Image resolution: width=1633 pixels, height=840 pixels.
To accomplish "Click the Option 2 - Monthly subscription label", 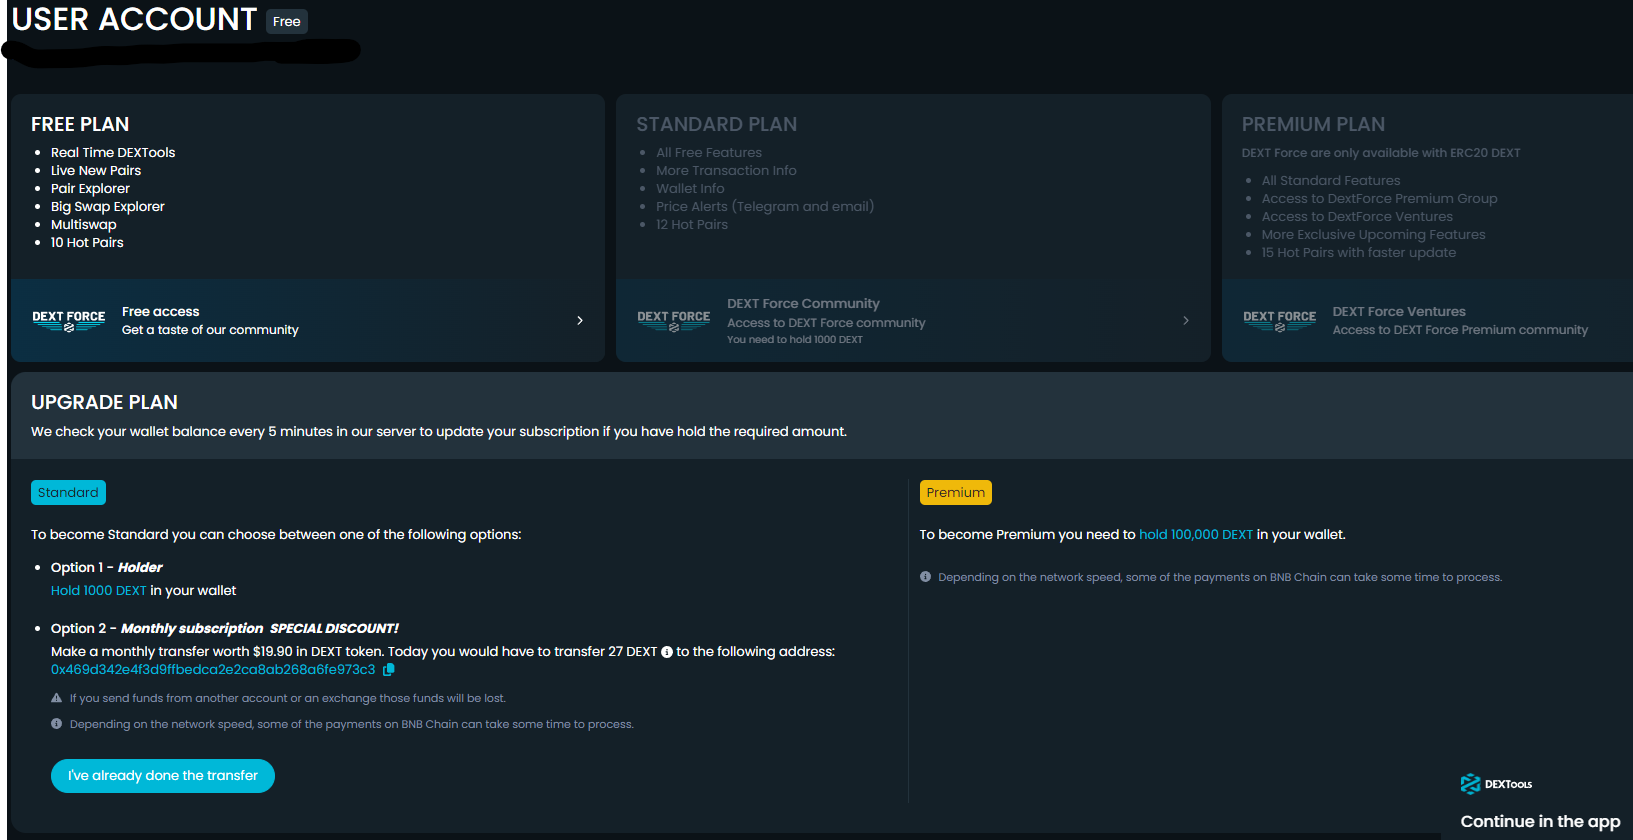I will coord(157,629).
